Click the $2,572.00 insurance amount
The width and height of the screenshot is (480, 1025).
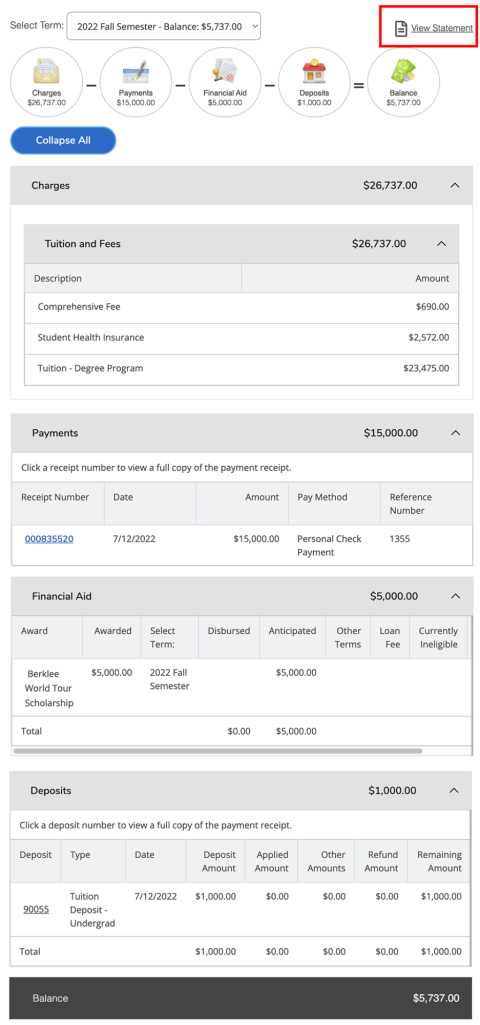click(x=429, y=338)
